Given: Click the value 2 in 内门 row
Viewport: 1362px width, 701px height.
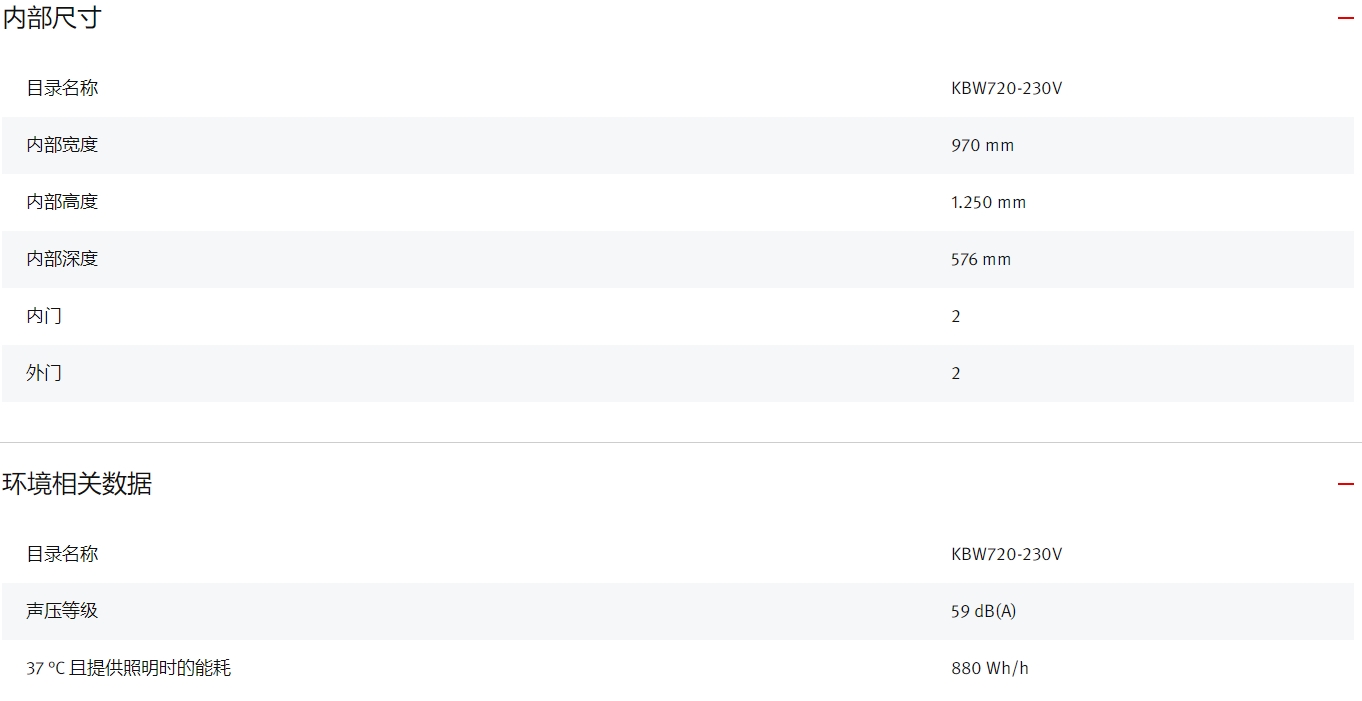Looking at the screenshot, I should (x=956, y=316).
